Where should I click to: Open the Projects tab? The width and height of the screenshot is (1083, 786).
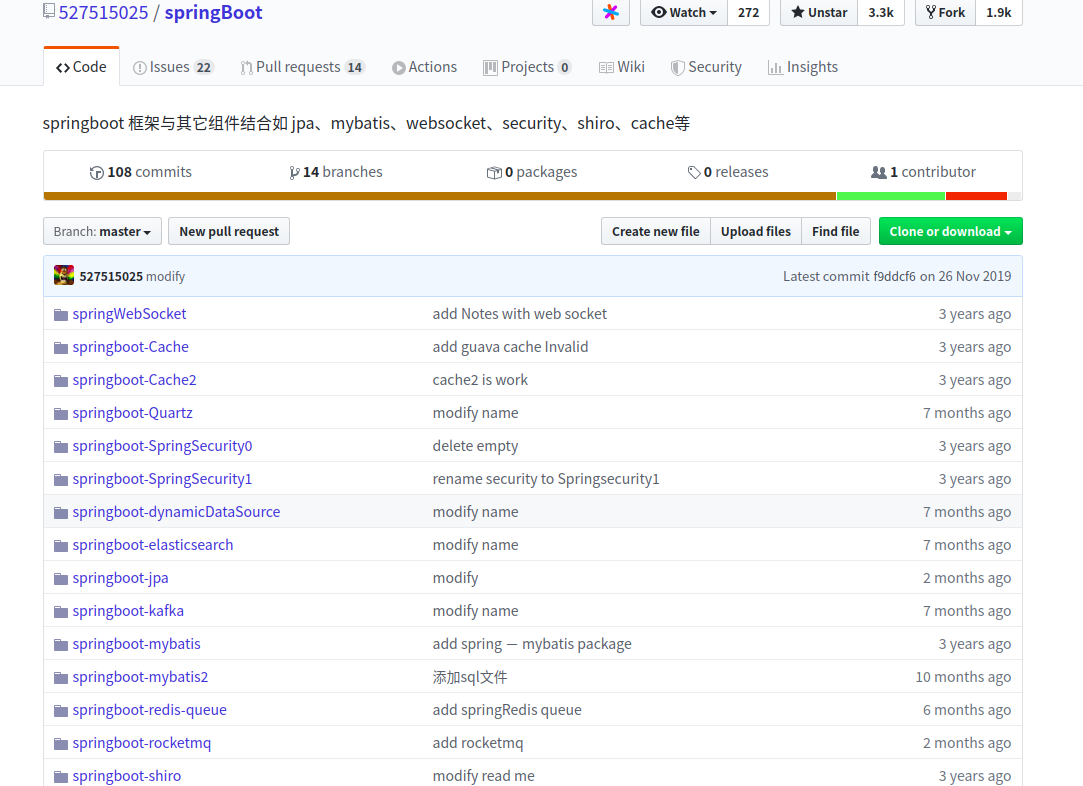pyautogui.click(x=527, y=67)
